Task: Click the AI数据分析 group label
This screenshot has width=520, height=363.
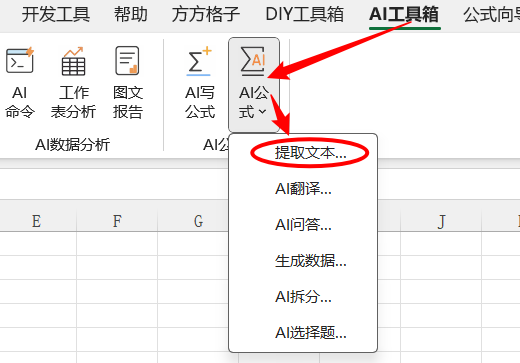Action: tap(73, 145)
